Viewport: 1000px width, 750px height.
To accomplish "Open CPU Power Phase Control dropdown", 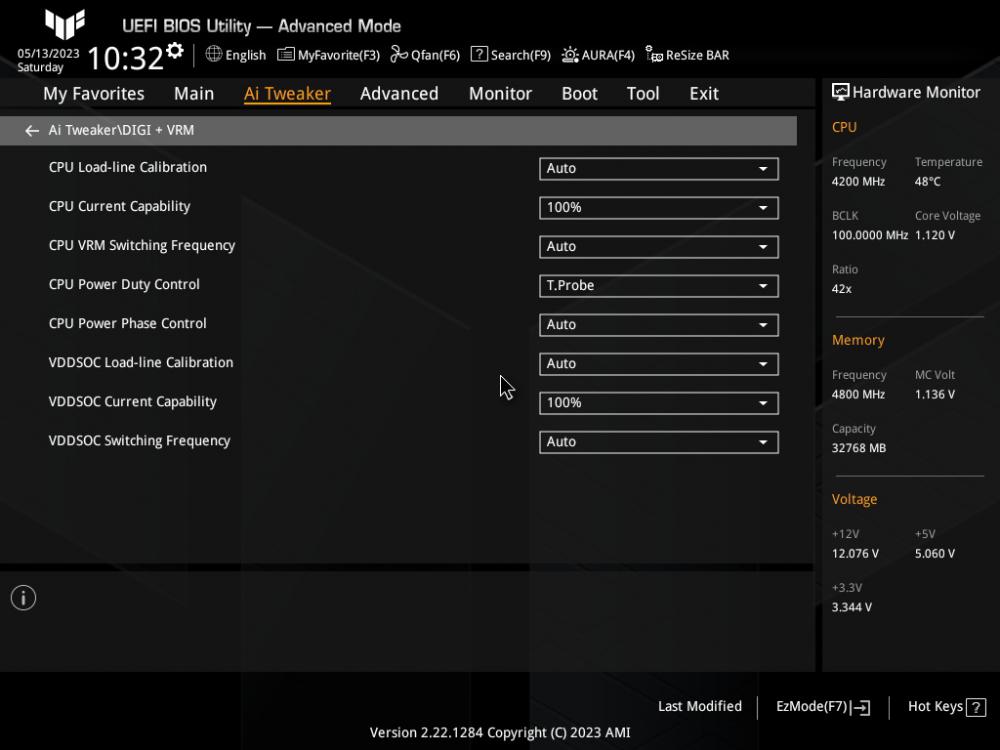I will click(x=659, y=325).
